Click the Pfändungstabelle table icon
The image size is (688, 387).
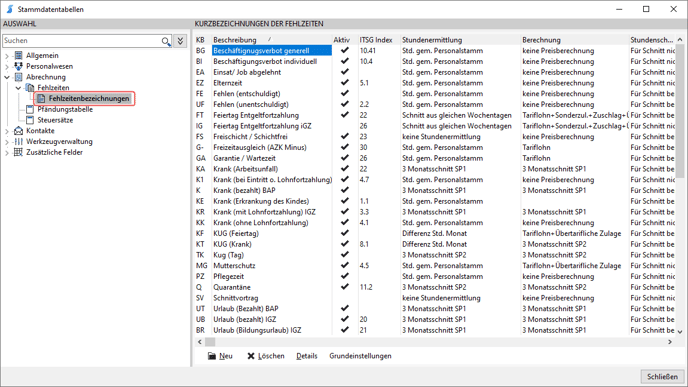30,109
